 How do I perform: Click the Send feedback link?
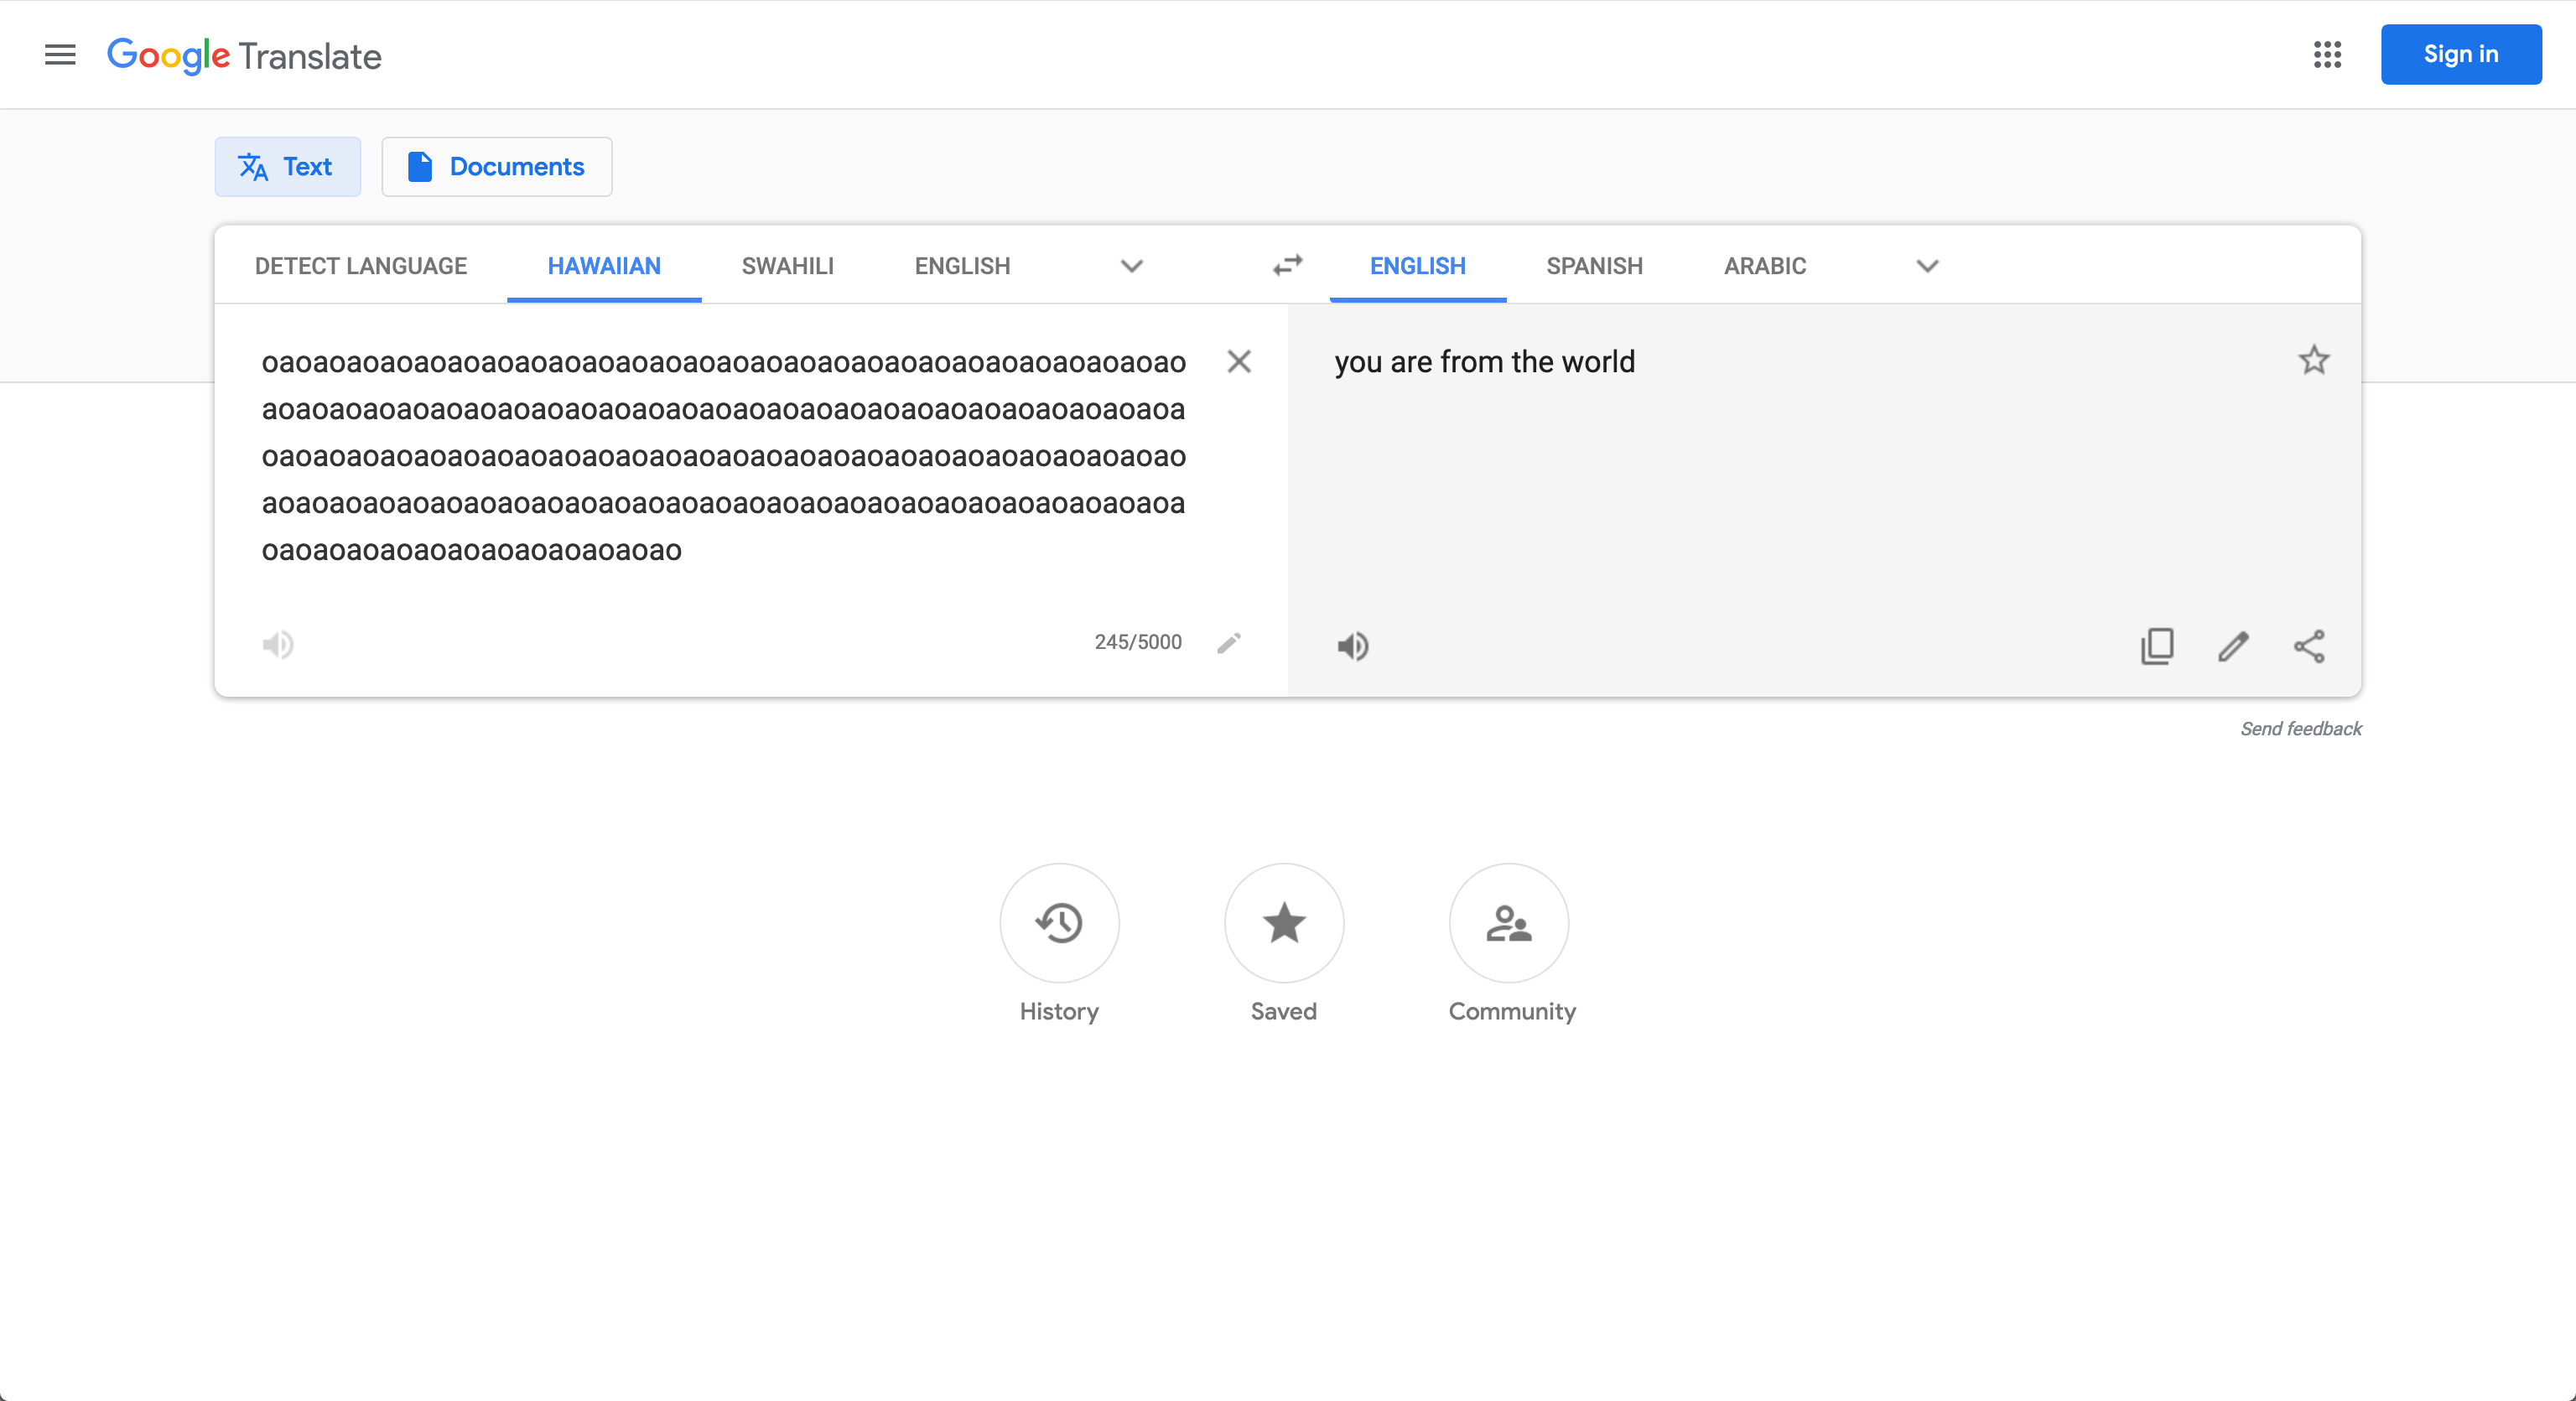point(2300,729)
